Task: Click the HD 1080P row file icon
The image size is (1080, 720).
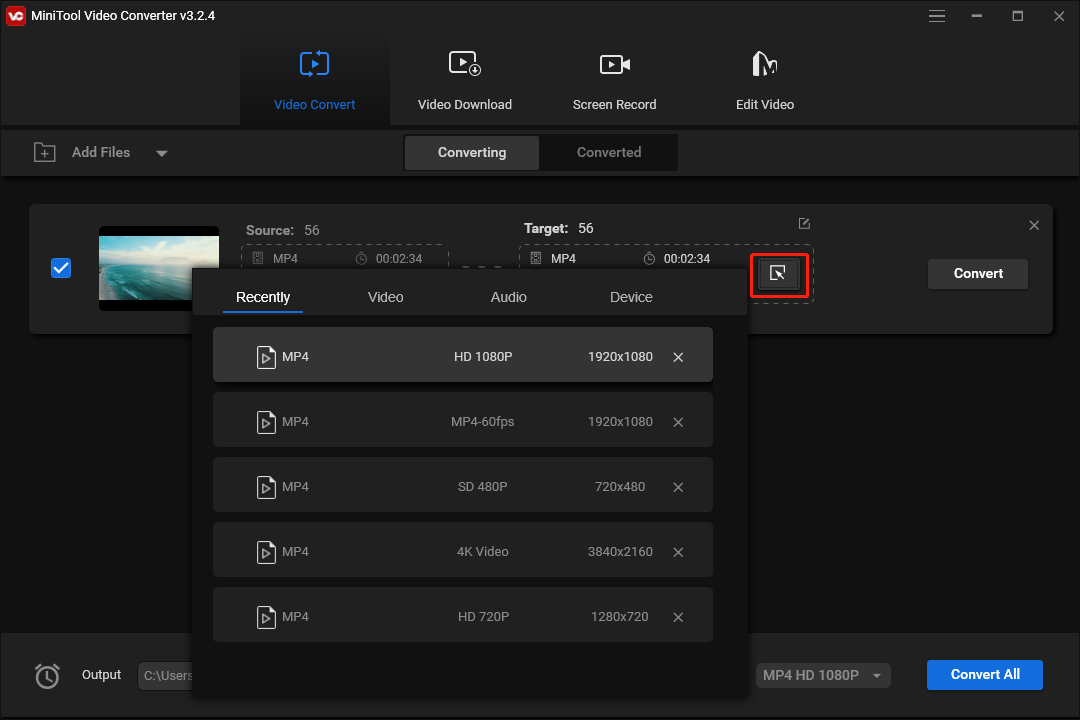Action: tap(266, 358)
